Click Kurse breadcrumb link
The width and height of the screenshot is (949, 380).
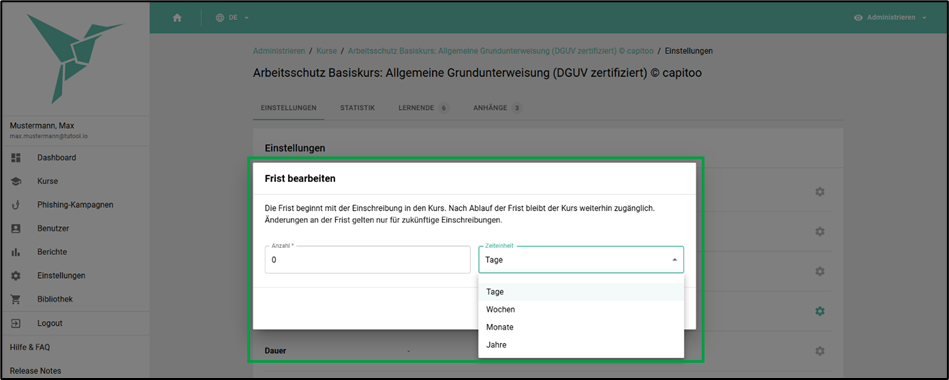tap(326, 51)
